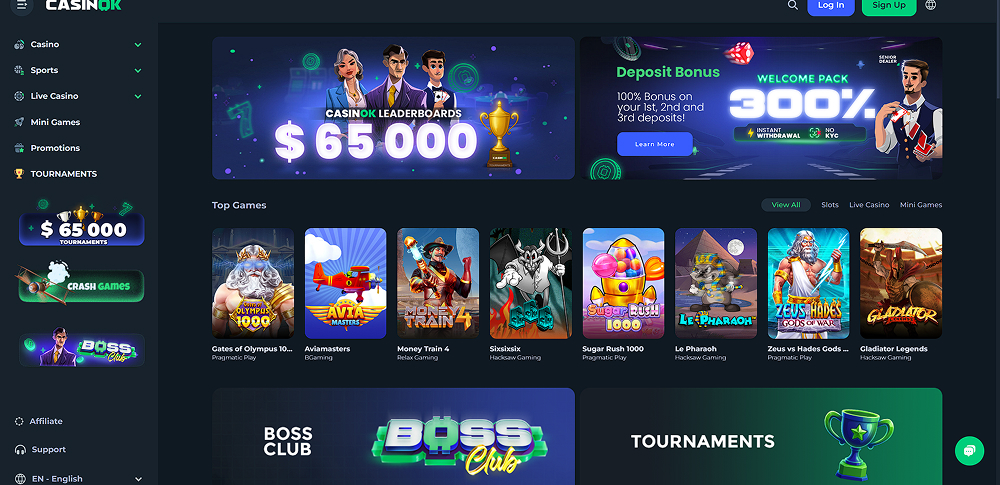Click the search magnifier icon
The height and width of the screenshot is (485, 1000).
tap(793, 5)
